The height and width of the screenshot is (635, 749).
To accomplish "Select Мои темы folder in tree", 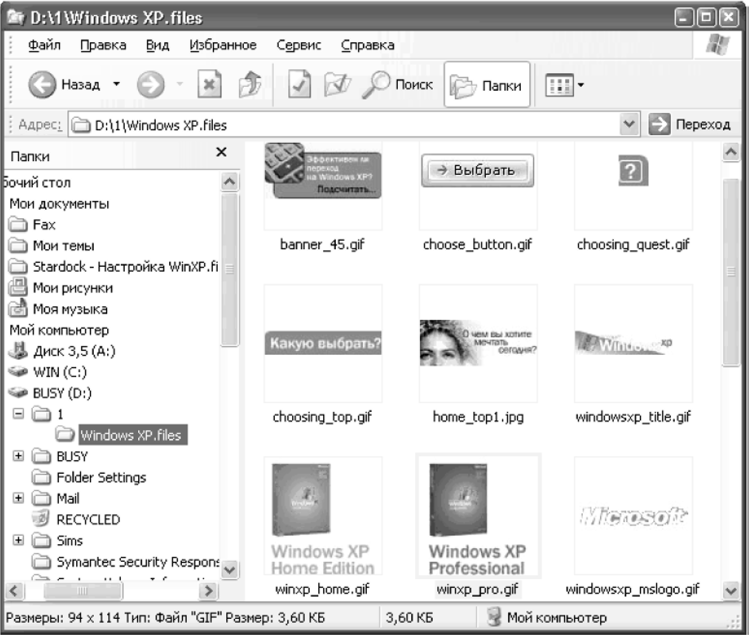I will [51, 246].
